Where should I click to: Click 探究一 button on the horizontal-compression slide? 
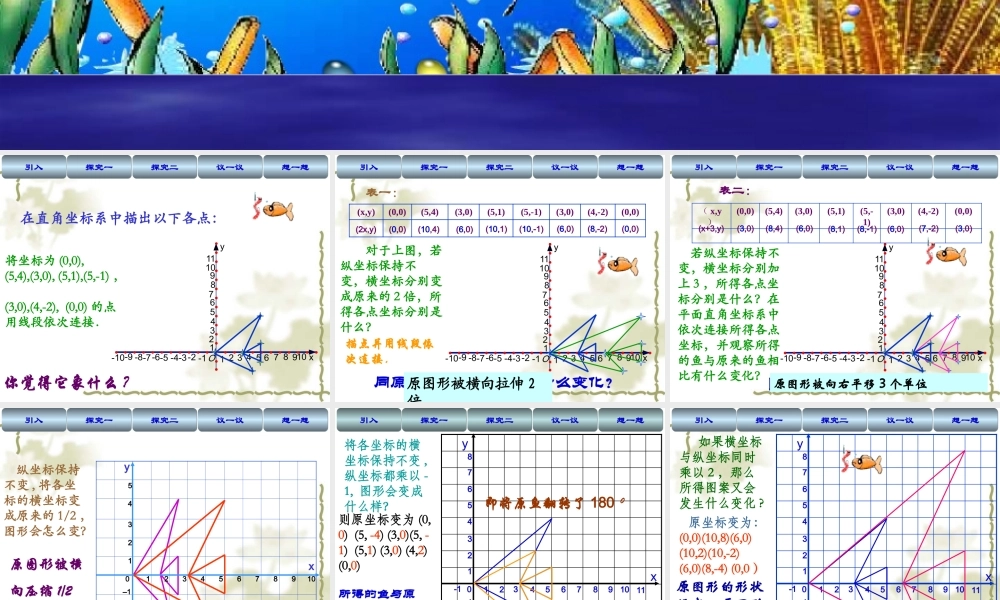(99, 420)
